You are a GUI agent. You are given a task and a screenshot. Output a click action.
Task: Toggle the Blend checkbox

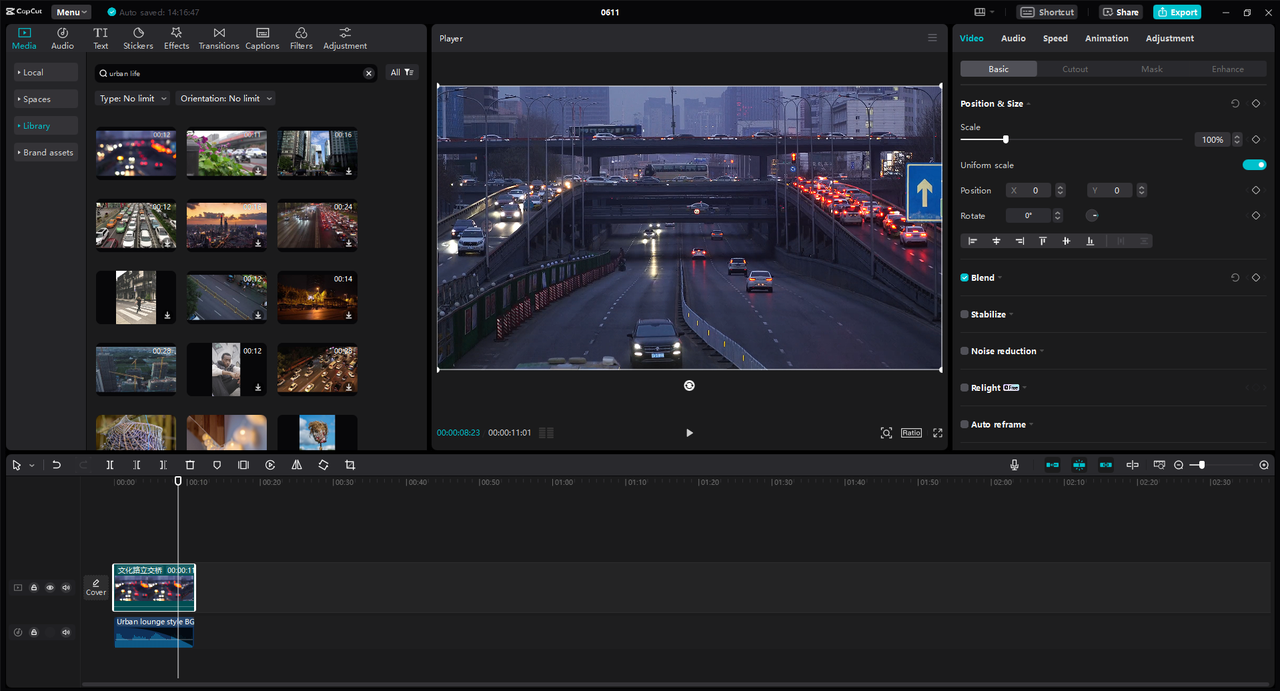coord(964,278)
